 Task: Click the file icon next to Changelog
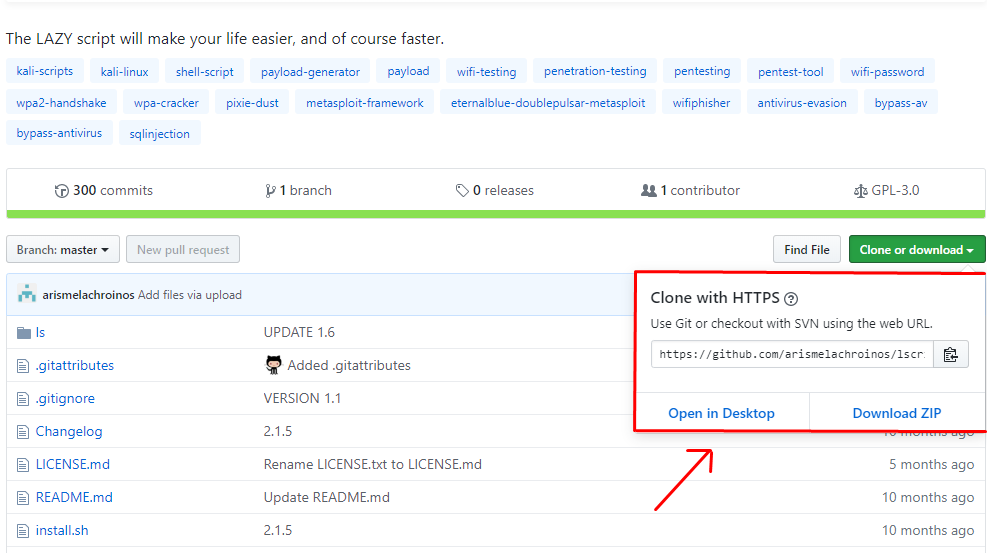[x=23, y=432]
